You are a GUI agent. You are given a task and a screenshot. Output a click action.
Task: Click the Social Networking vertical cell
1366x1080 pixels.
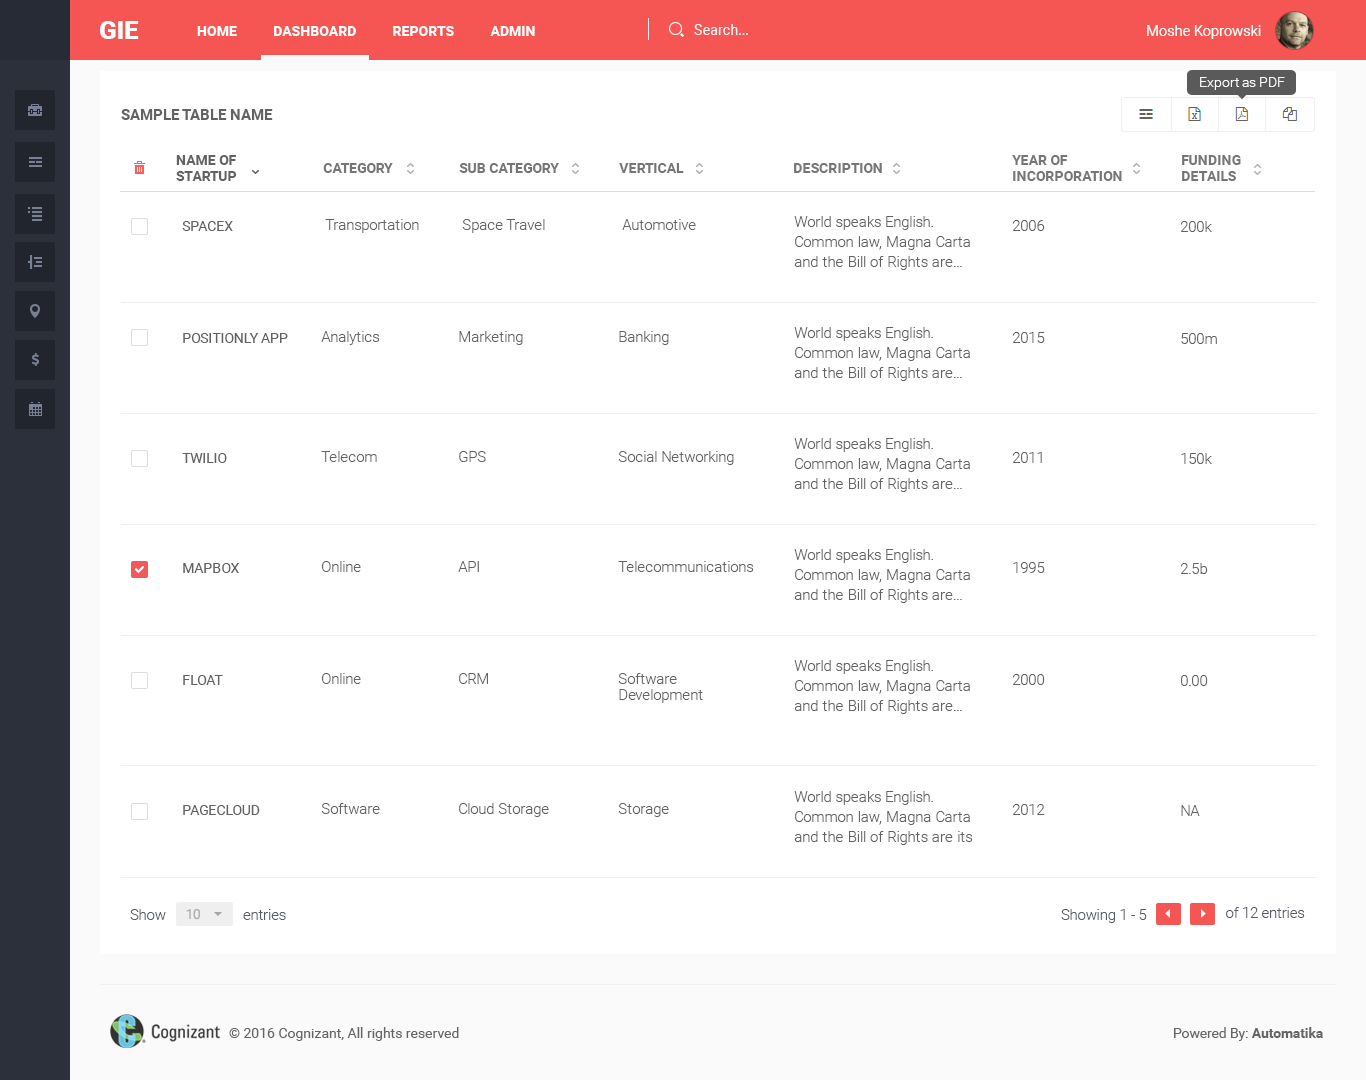[676, 457]
